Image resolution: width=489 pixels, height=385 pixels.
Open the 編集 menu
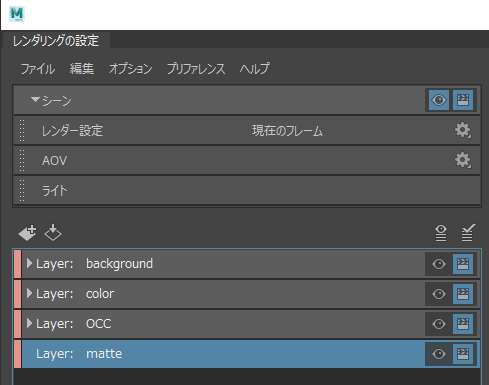tap(82, 69)
